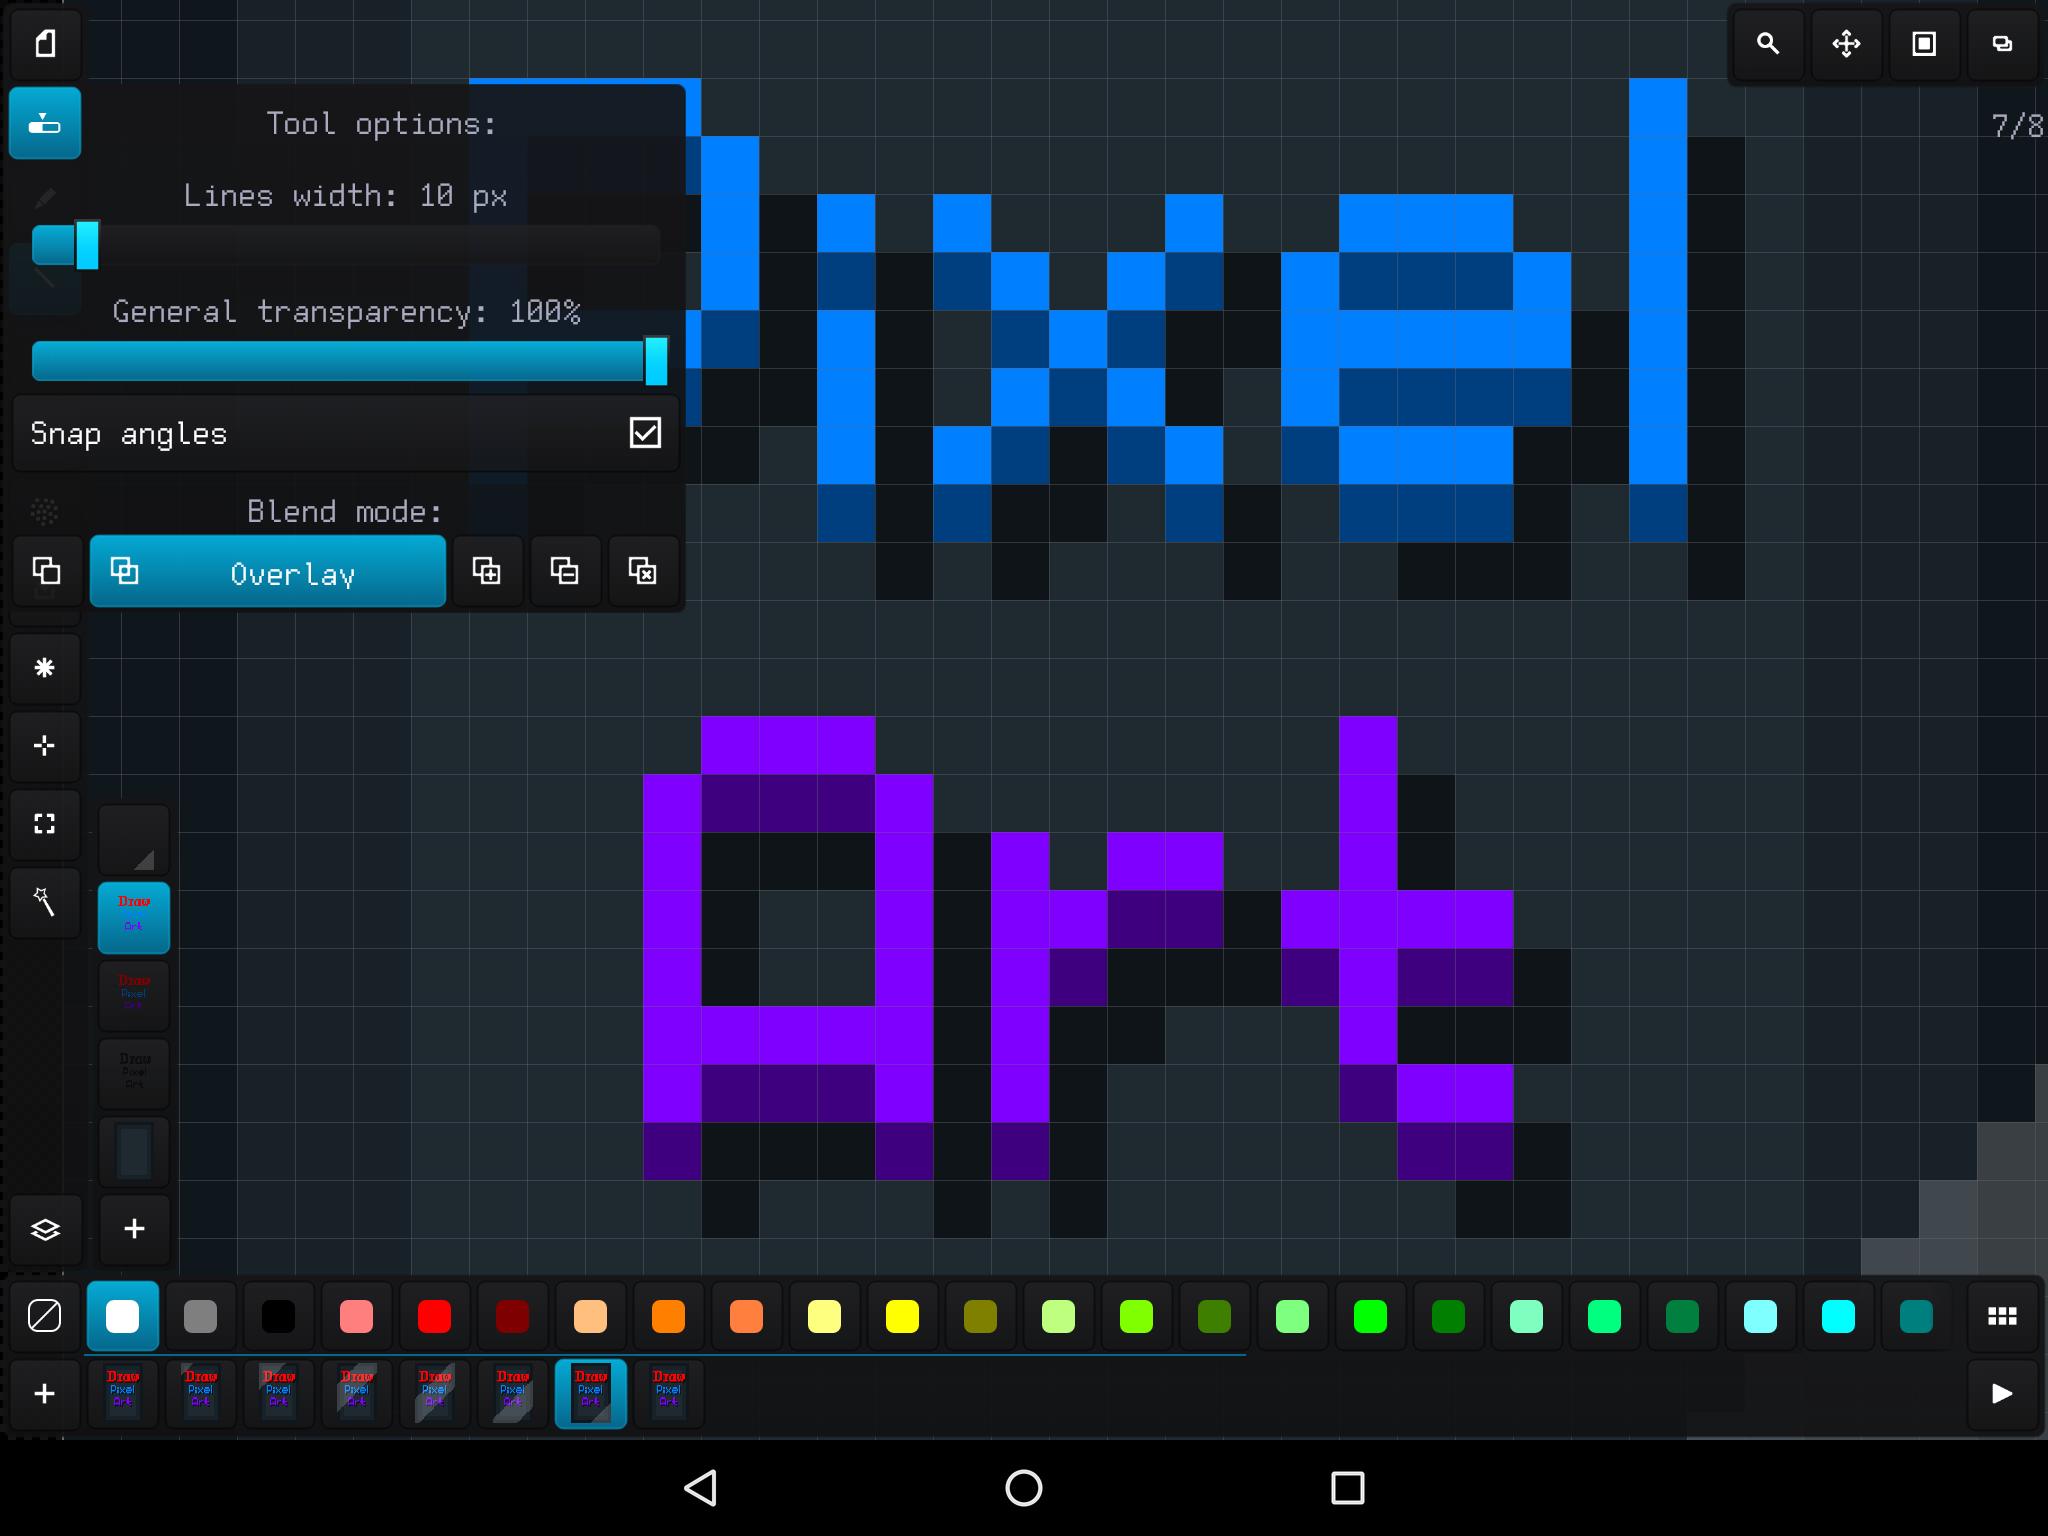Select the magic wand tool
The height and width of the screenshot is (1536, 2048).
tap(45, 902)
